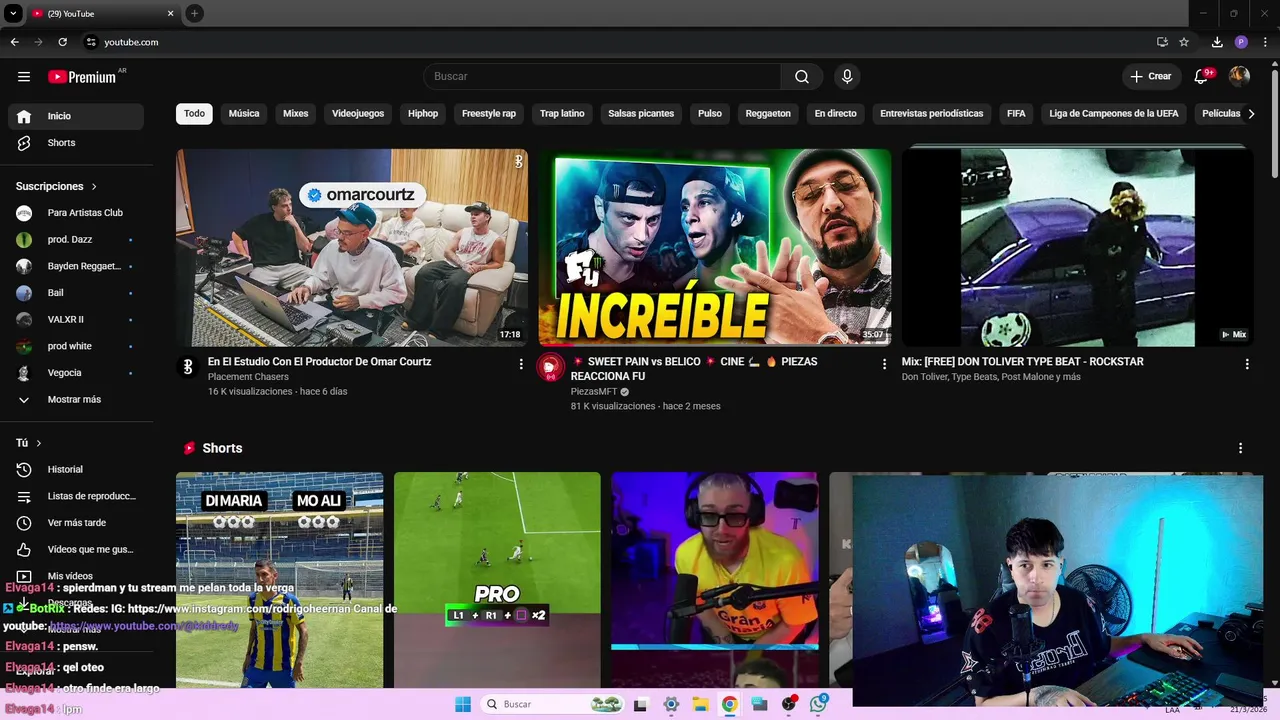Open video title En El Estudio Con El Productor
The height and width of the screenshot is (720, 1280).
(319, 362)
